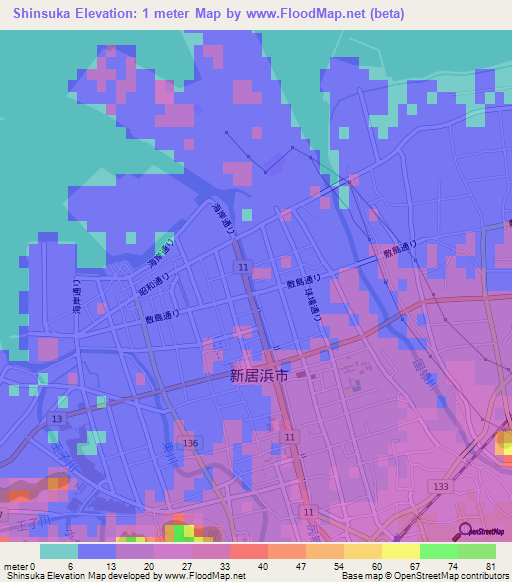Click the route 13 road shield
Screen dimensions: 512x582
point(56,419)
